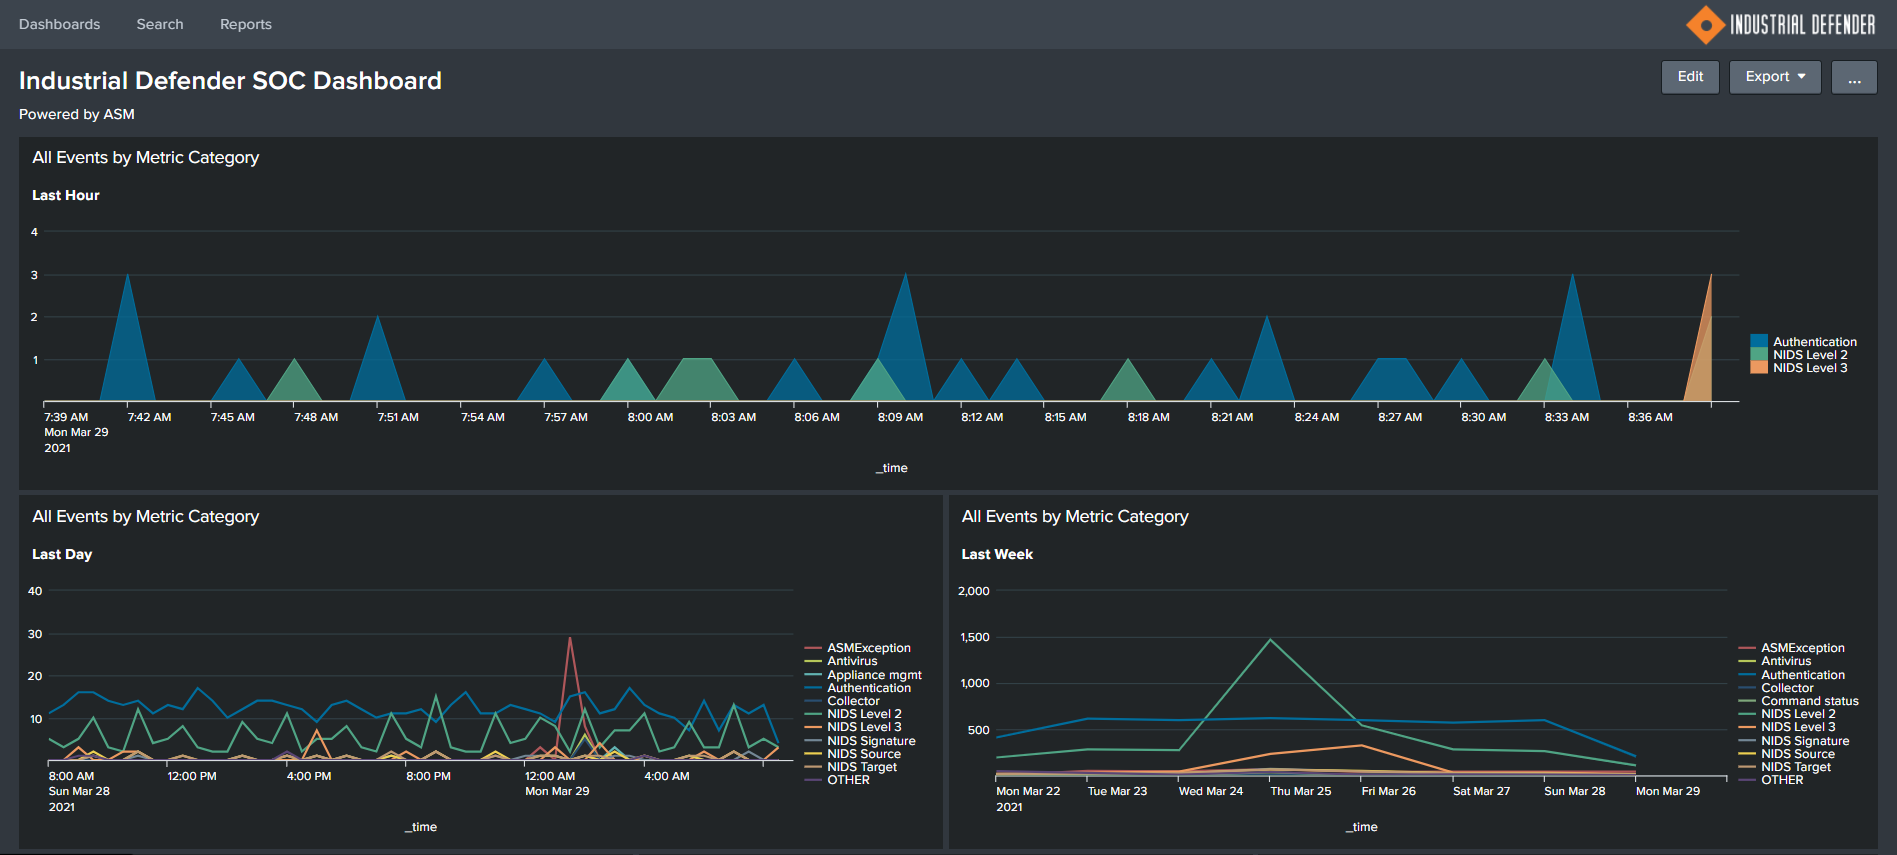Select Collector legend in Last Week chart
This screenshot has width=1897, height=855.
(1776, 688)
